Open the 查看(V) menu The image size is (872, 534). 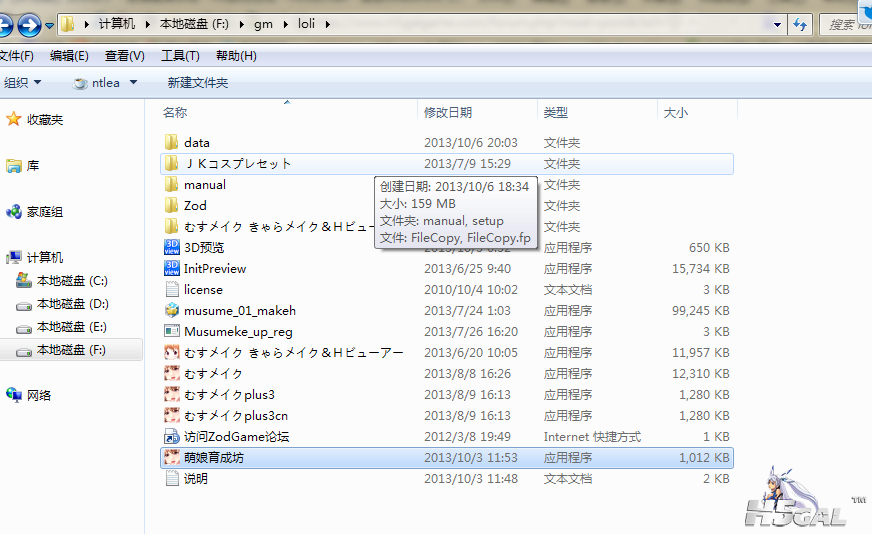click(124, 56)
